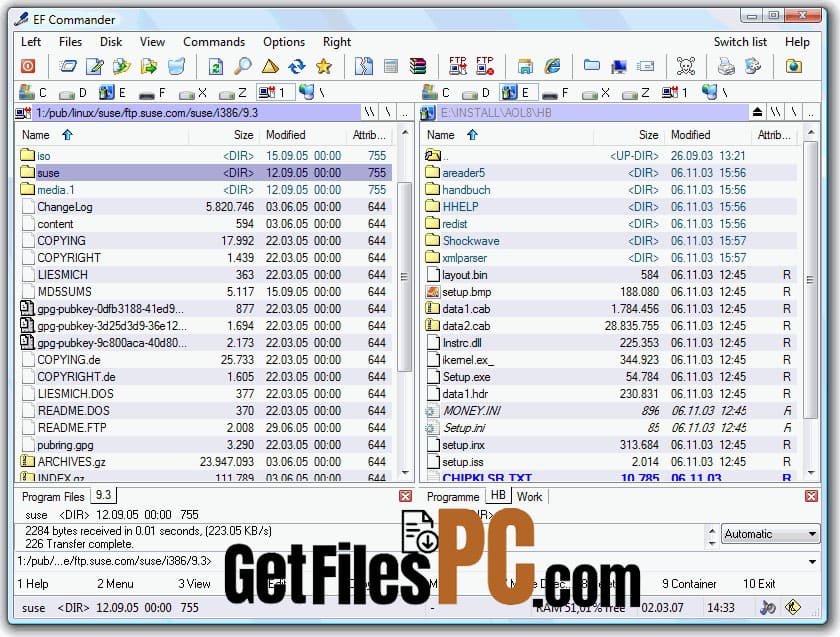The width and height of the screenshot is (840, 637).
Task: Open the Files menu
Action: (70, 42)
